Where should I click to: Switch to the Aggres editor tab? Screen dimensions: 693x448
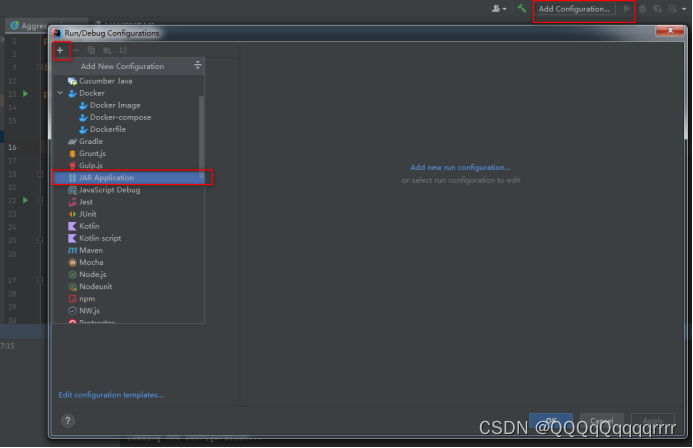(x=29, y=26)
